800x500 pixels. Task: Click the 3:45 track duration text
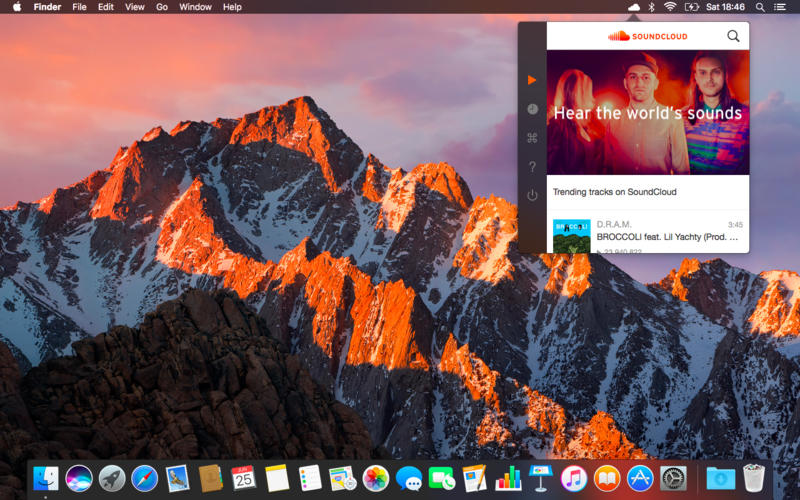point(735,224)
